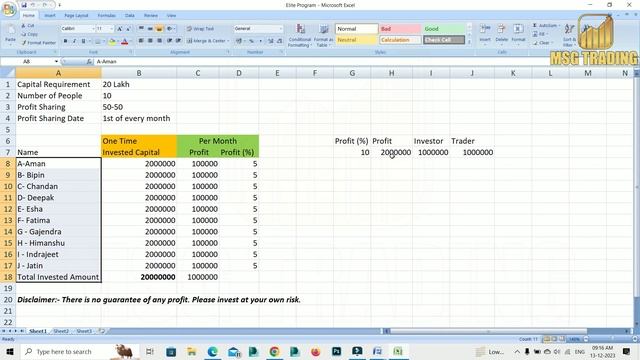Toggle Bold formatting
The image size is (640, 360).
coord(65,41)
